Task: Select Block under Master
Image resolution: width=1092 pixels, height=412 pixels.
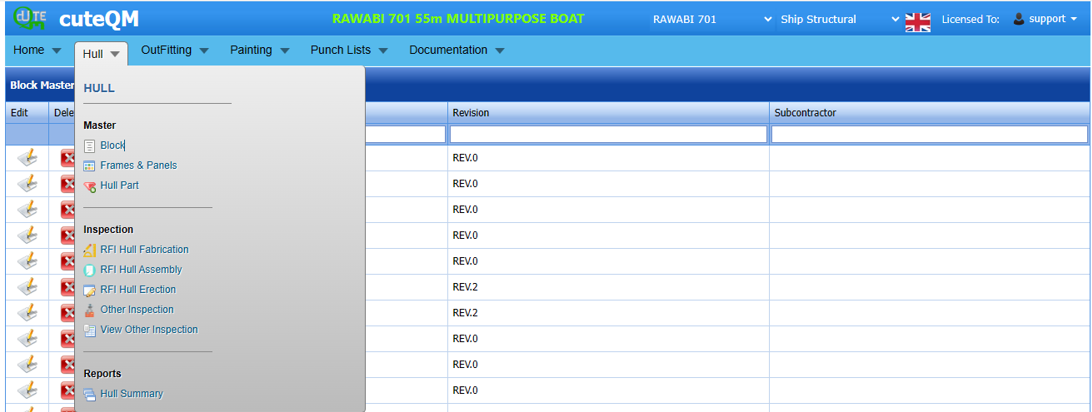Action: (112, 146)
